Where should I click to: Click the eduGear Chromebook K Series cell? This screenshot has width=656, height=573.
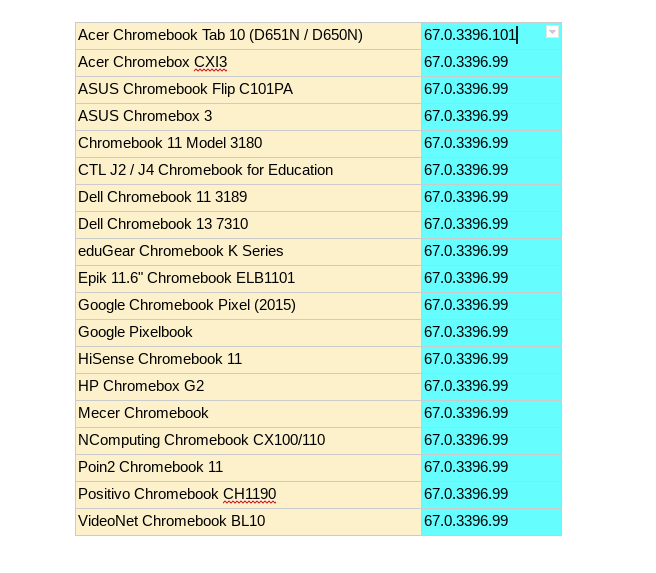click(181, 252)
